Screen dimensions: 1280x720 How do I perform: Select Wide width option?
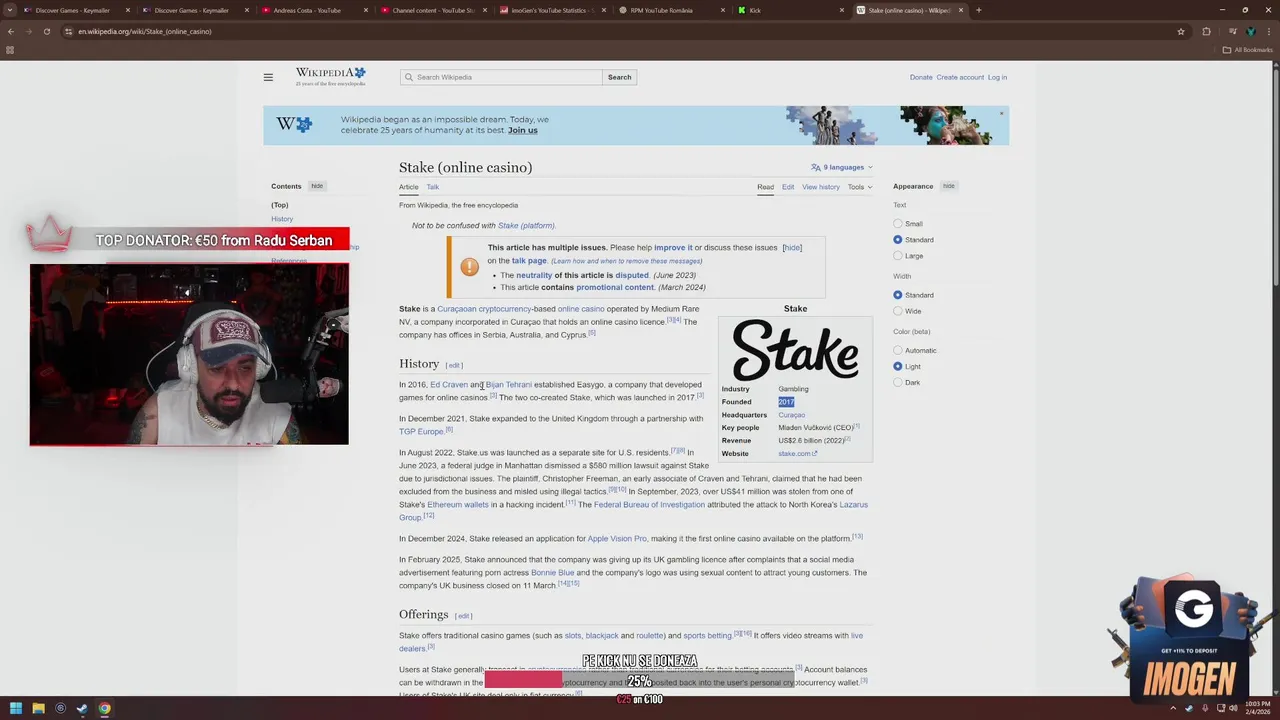coord(898,311)
